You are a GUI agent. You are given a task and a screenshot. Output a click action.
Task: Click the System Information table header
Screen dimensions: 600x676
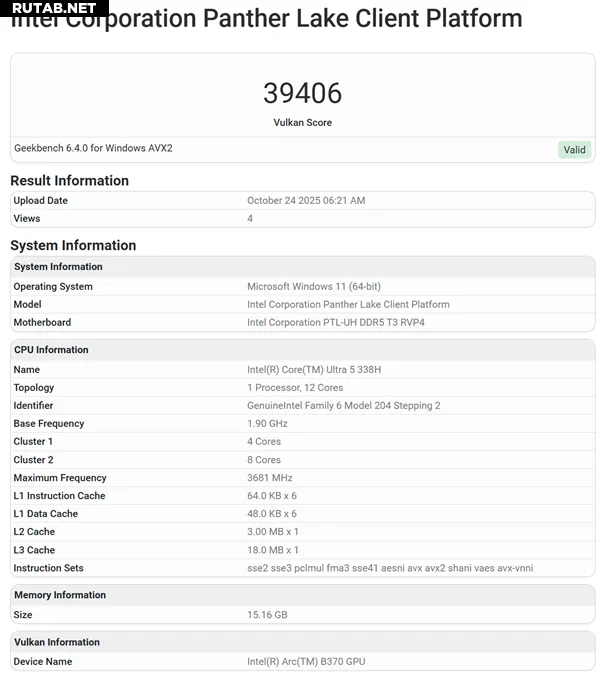58,267
